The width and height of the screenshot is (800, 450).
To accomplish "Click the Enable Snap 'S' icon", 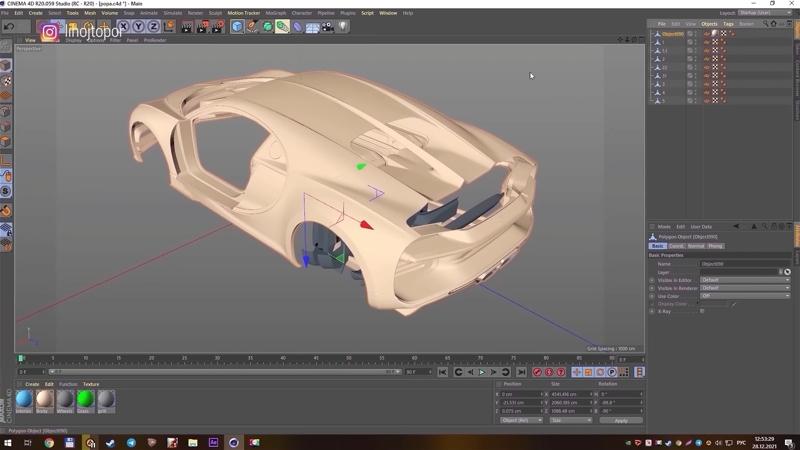I will pyautogui.click(x=6, y=191).
